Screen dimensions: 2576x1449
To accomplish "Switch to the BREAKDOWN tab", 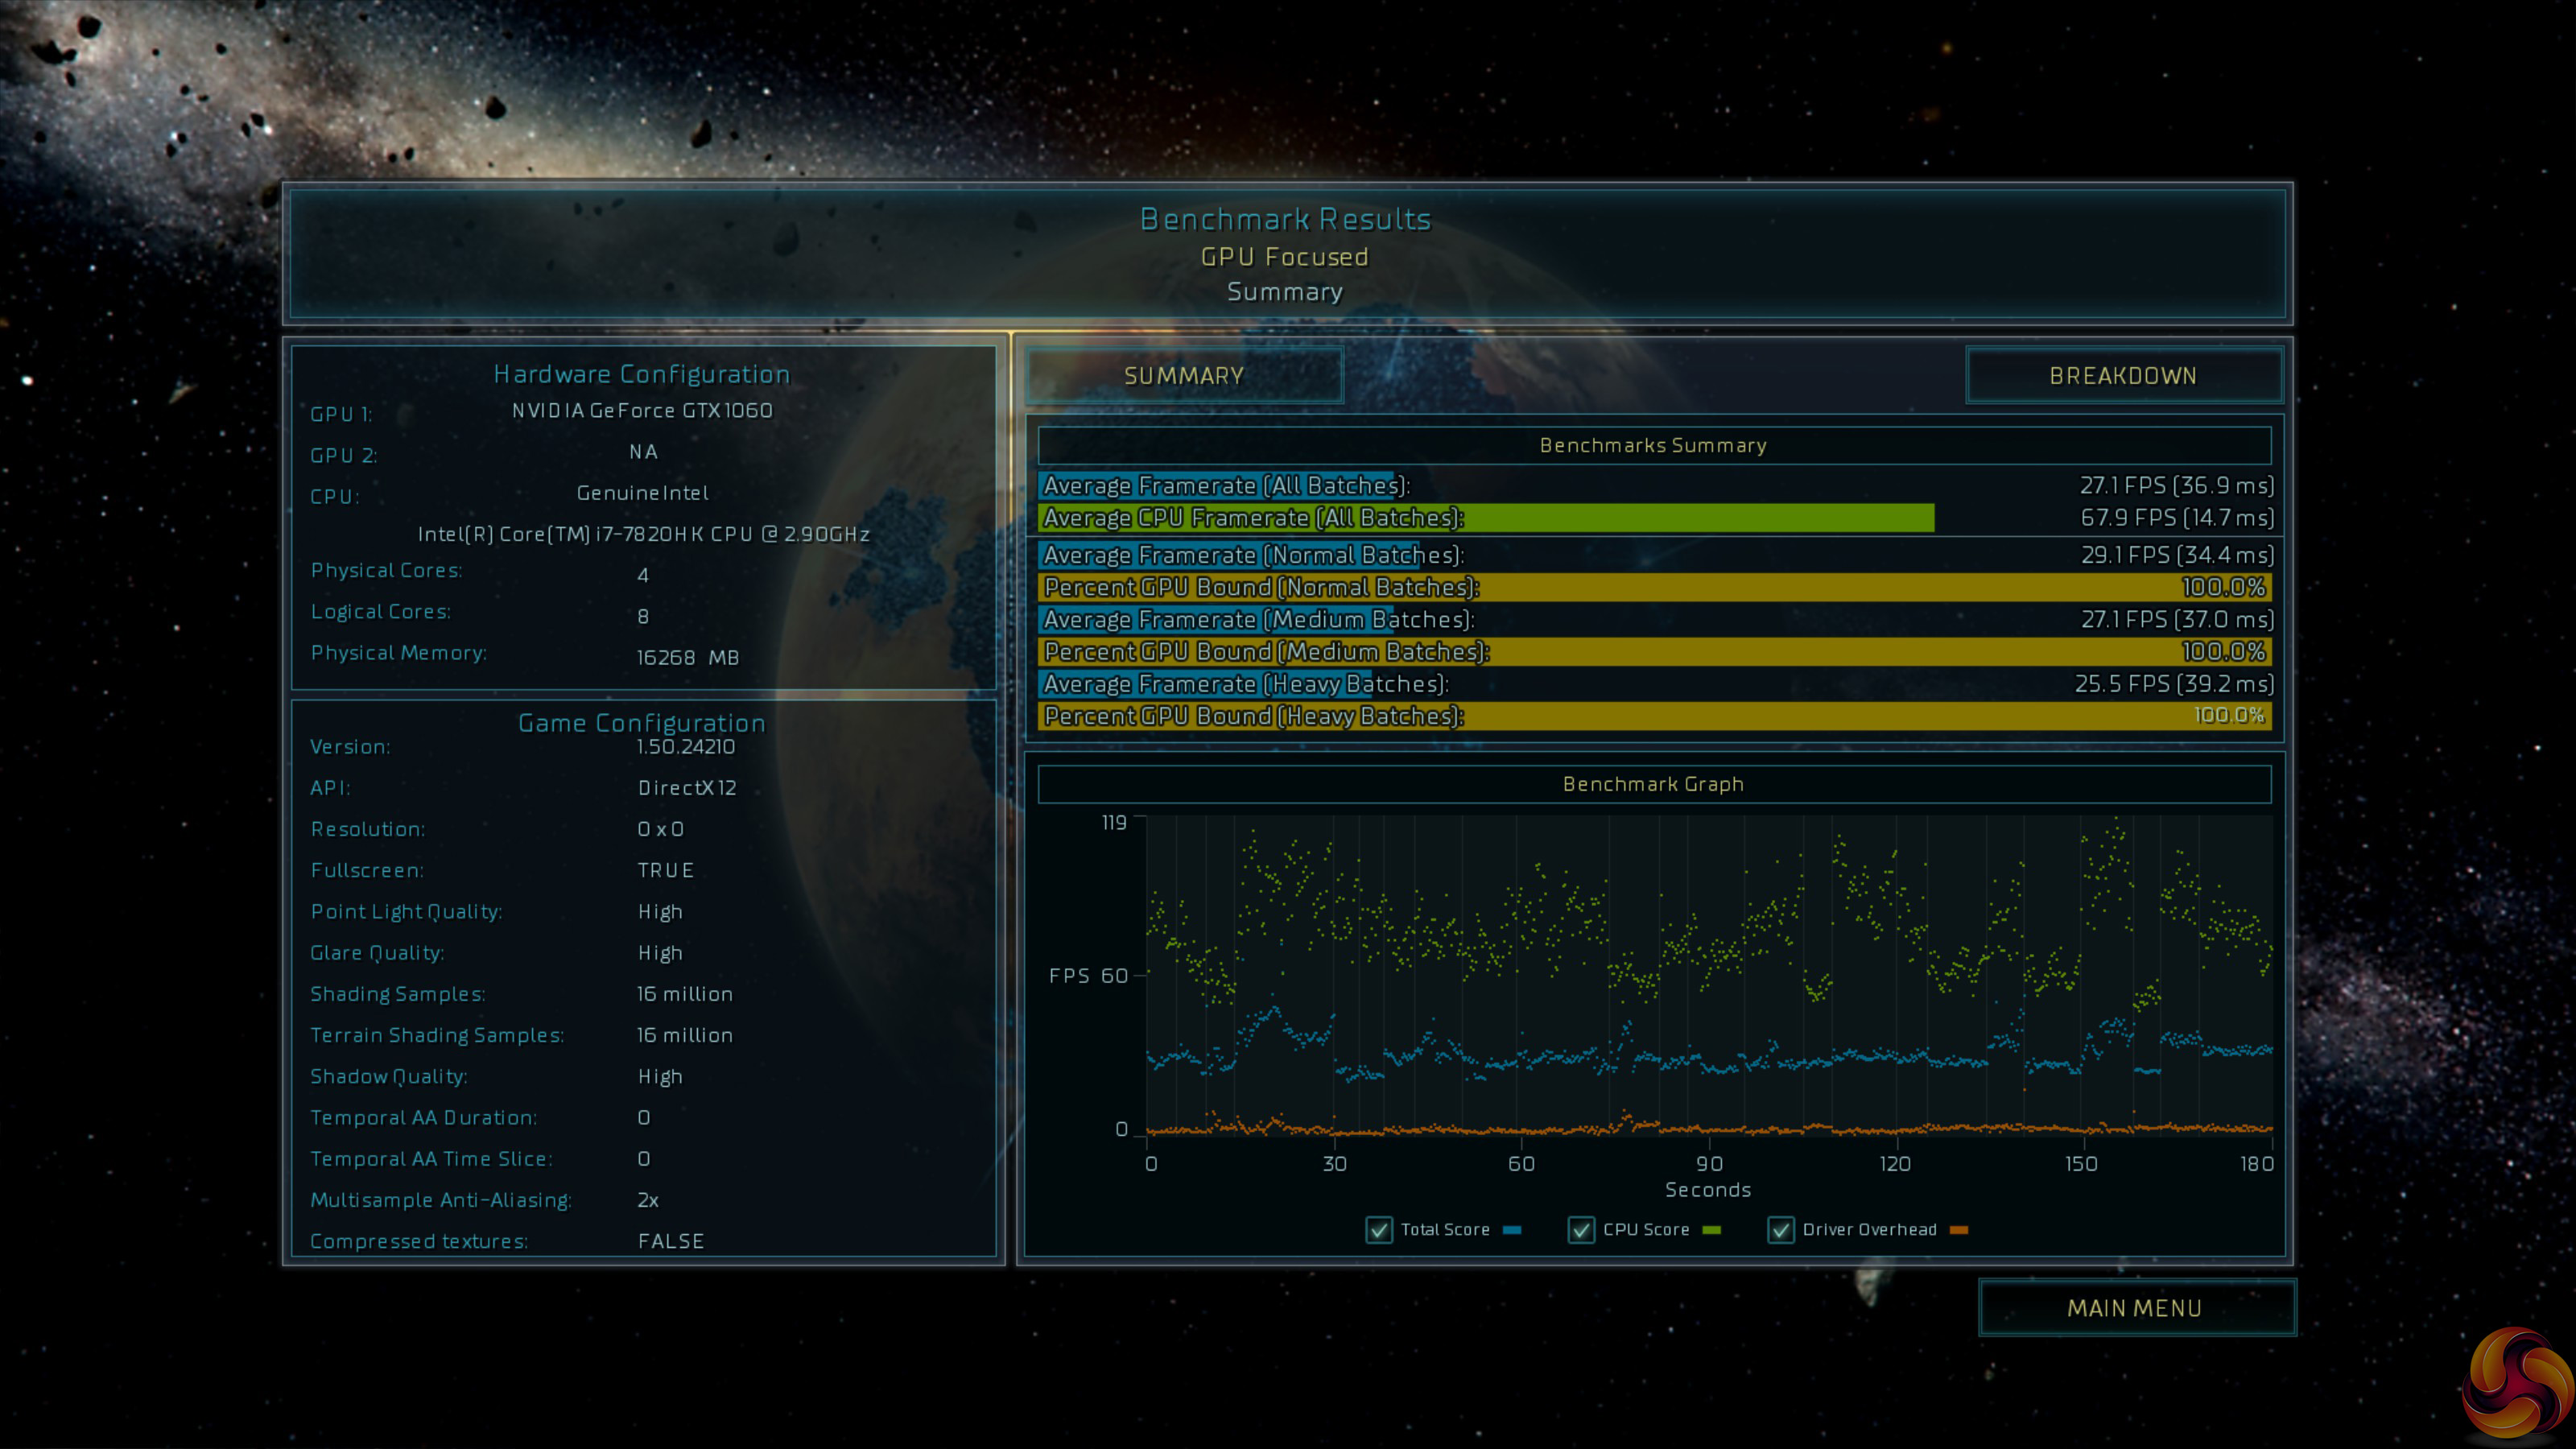I will point(2123,376).
